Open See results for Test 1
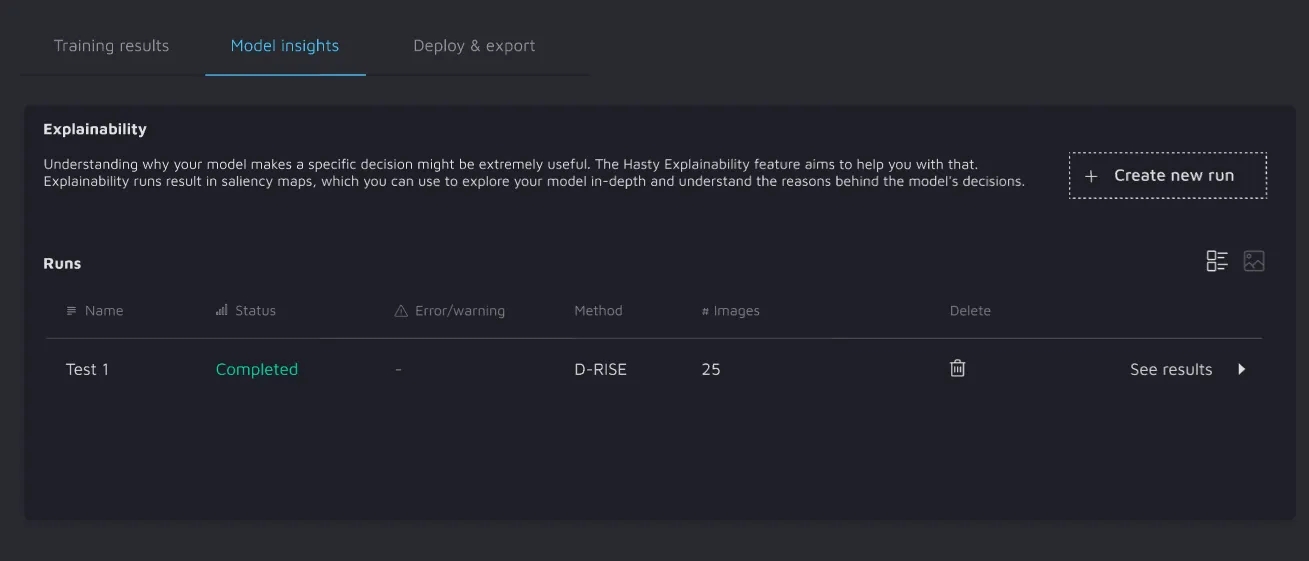 point(1170,369)
